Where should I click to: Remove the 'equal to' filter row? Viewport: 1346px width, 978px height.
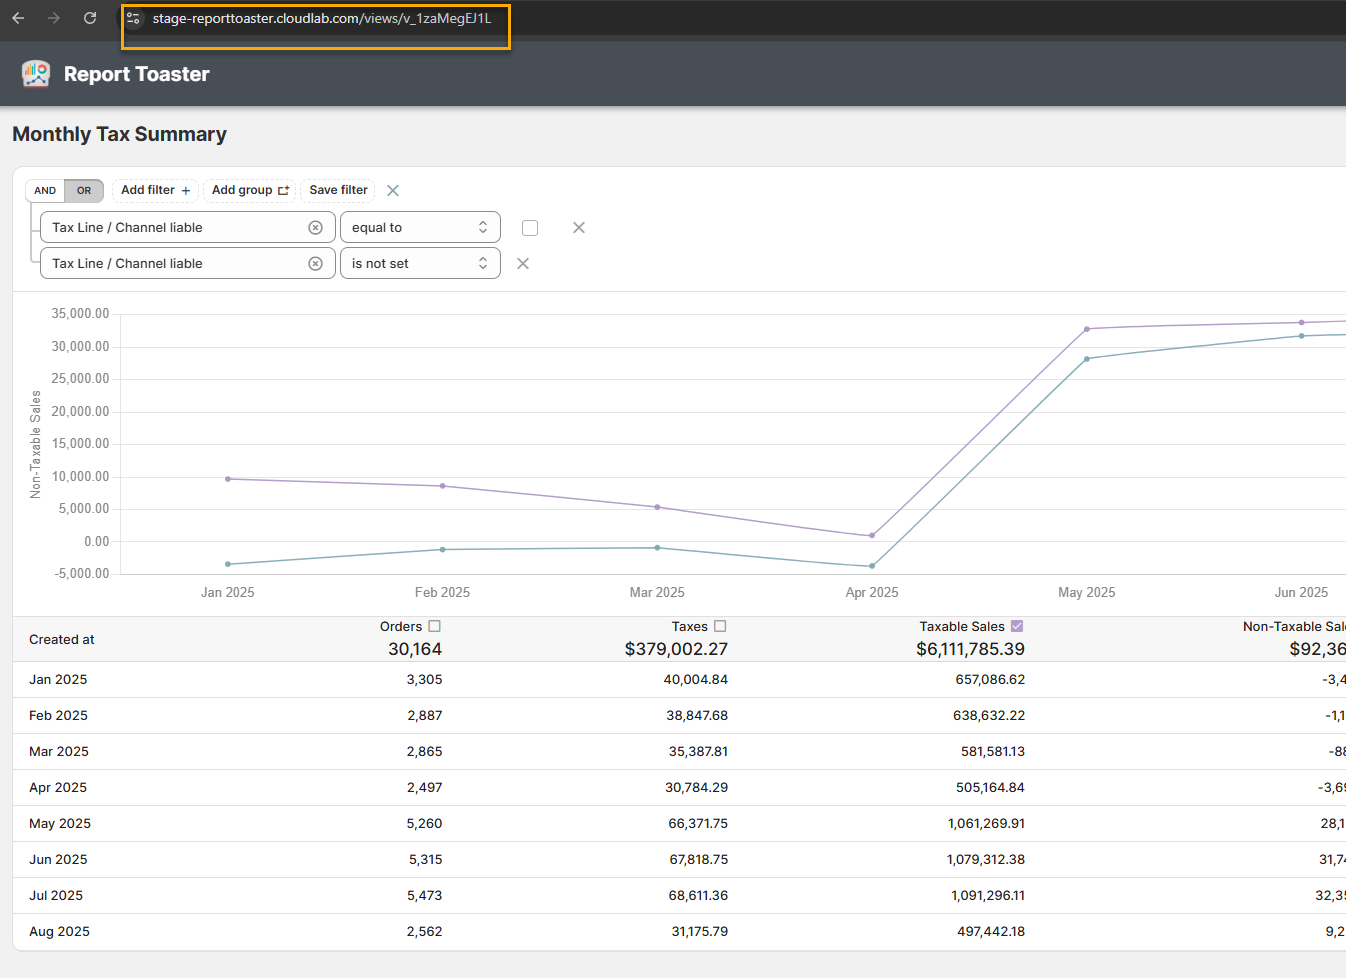click(578, 228)
